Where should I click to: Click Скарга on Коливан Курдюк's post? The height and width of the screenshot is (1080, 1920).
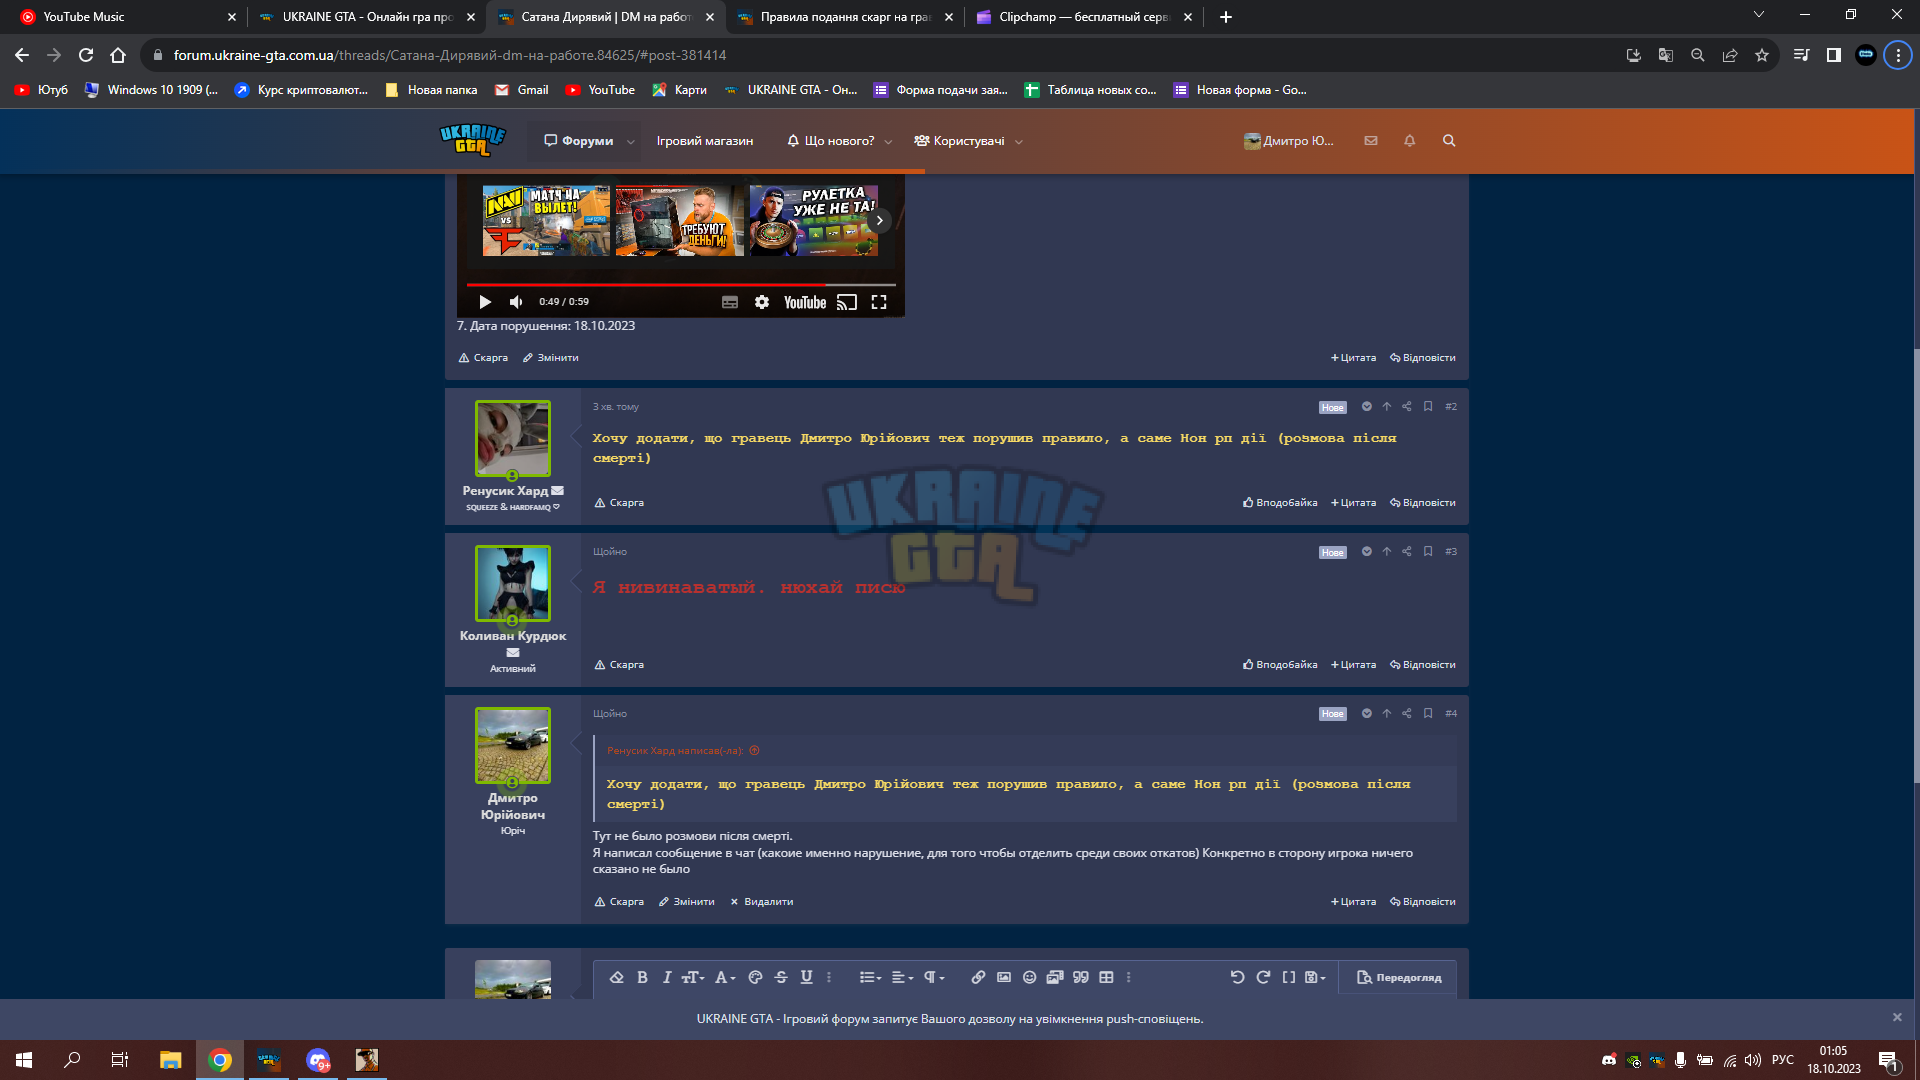click(619, 665)
